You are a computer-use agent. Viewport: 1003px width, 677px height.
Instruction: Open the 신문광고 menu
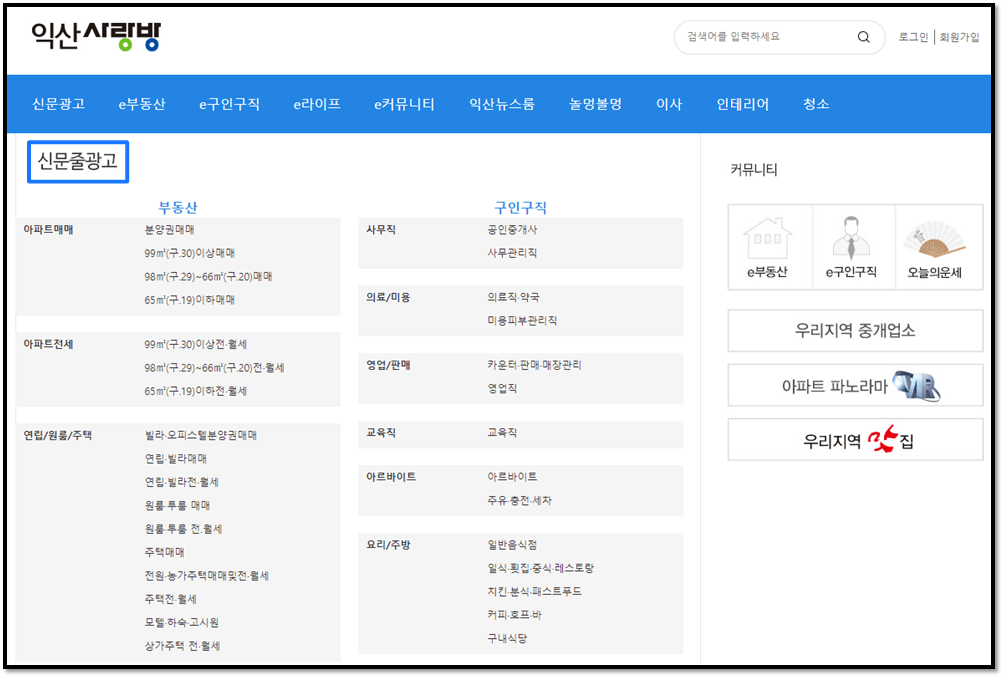point(58,104)
